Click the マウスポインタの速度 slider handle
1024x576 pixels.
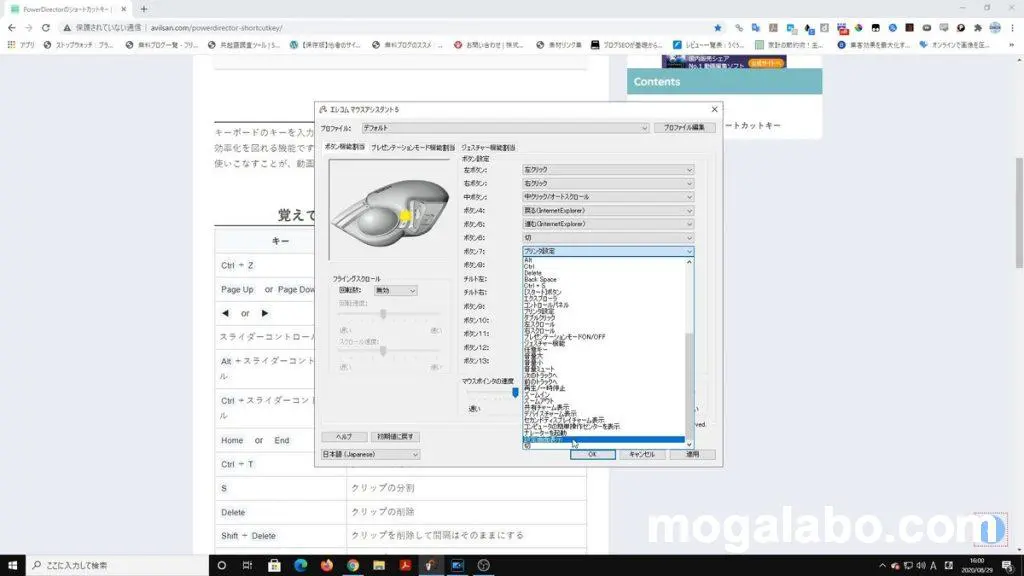(x=516, y=393)
